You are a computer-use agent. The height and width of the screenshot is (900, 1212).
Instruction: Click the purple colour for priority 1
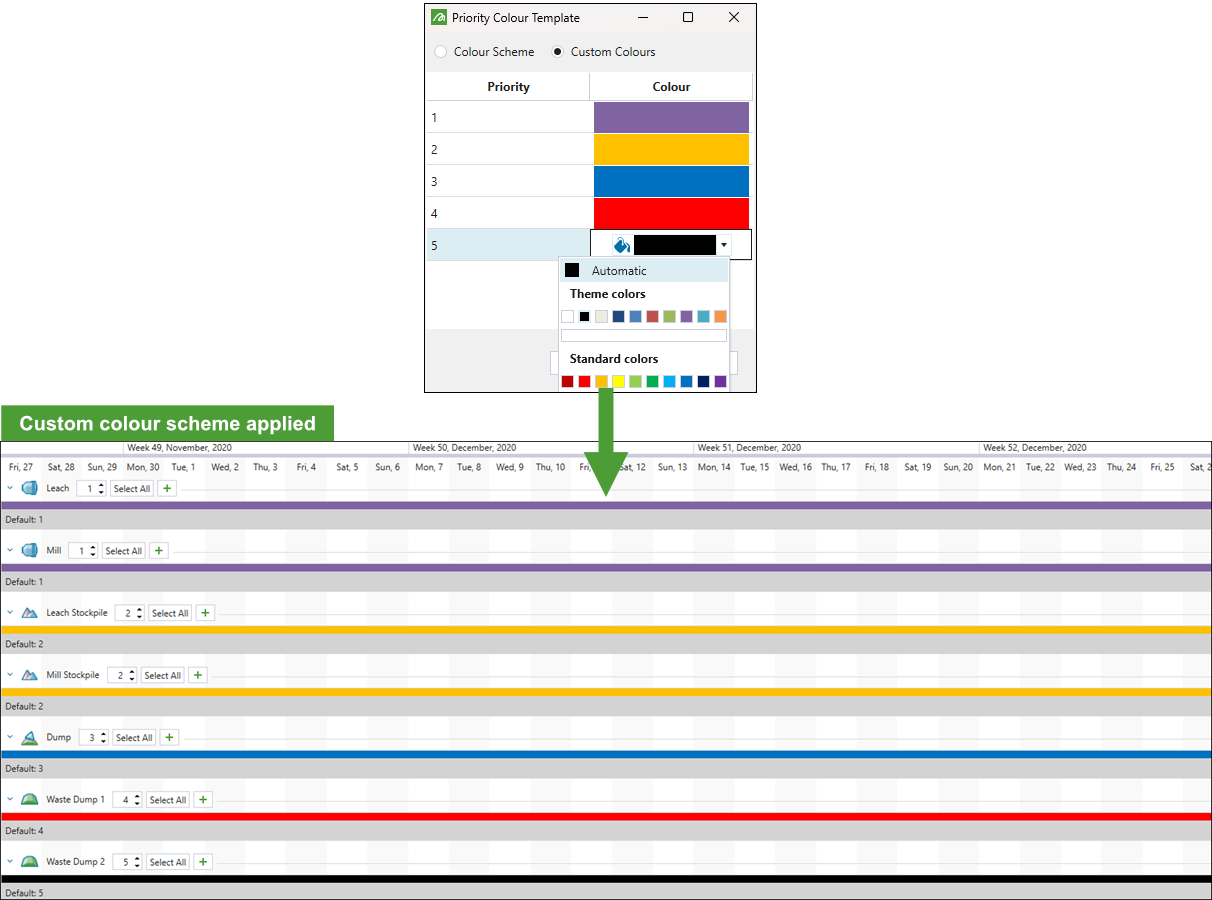click(x=671, y=117)
